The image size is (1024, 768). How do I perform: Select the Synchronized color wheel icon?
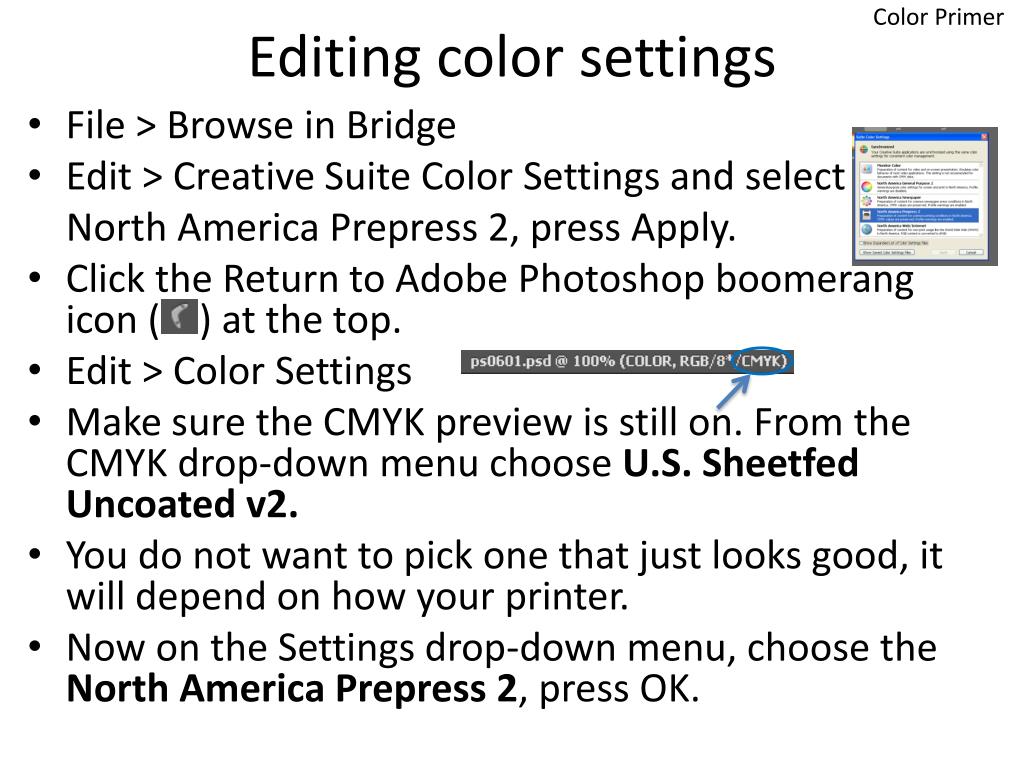tap(864, 150)
